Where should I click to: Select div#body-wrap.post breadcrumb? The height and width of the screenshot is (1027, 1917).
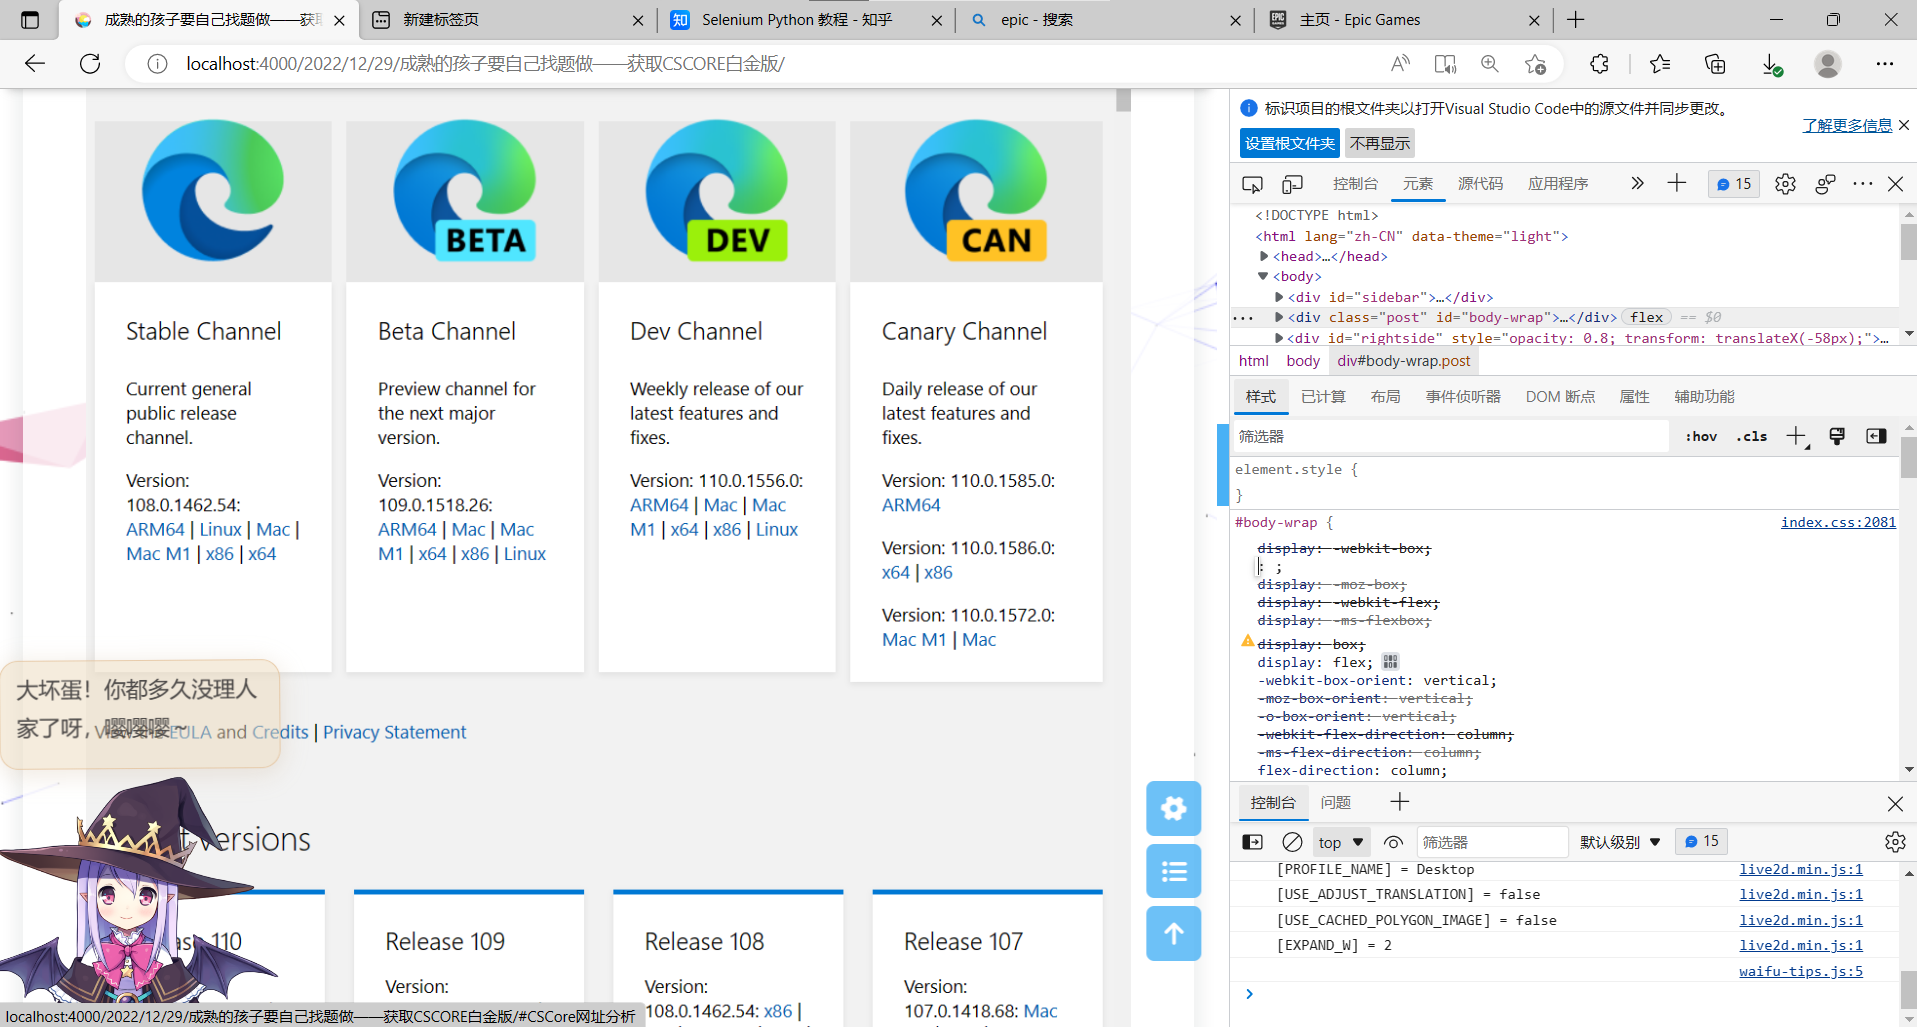tap(1404, 361)
